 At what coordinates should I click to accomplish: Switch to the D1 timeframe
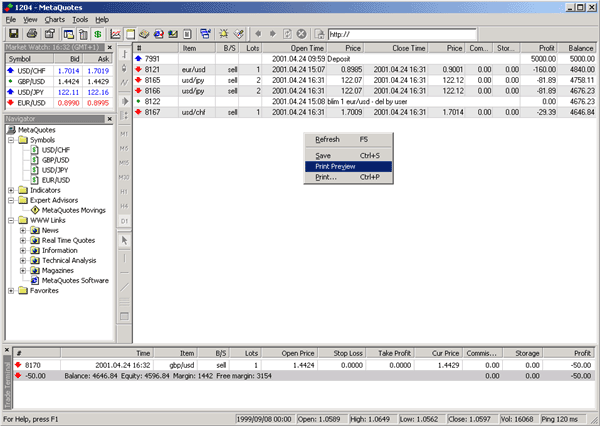(124, 221)
